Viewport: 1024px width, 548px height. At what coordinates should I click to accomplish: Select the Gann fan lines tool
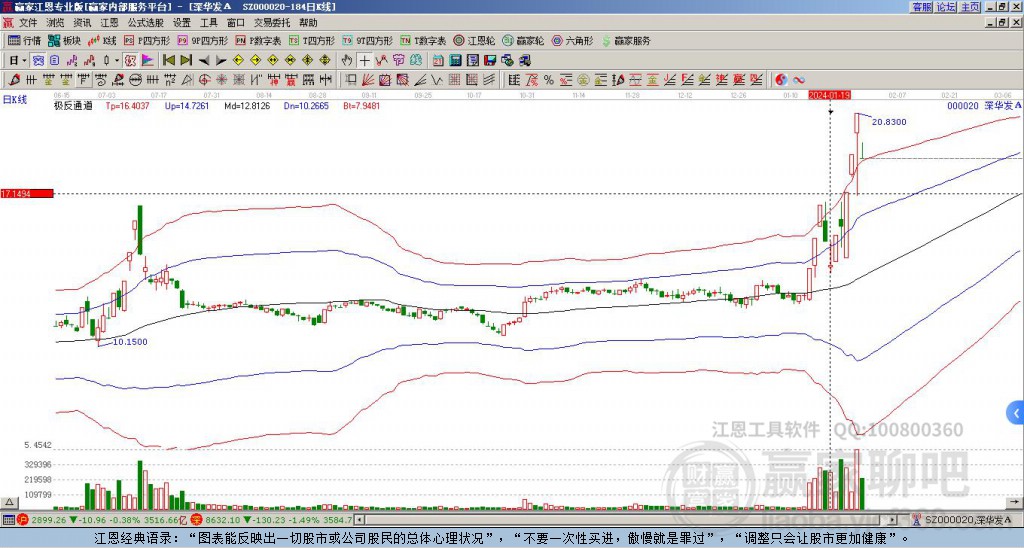(367, 80)
